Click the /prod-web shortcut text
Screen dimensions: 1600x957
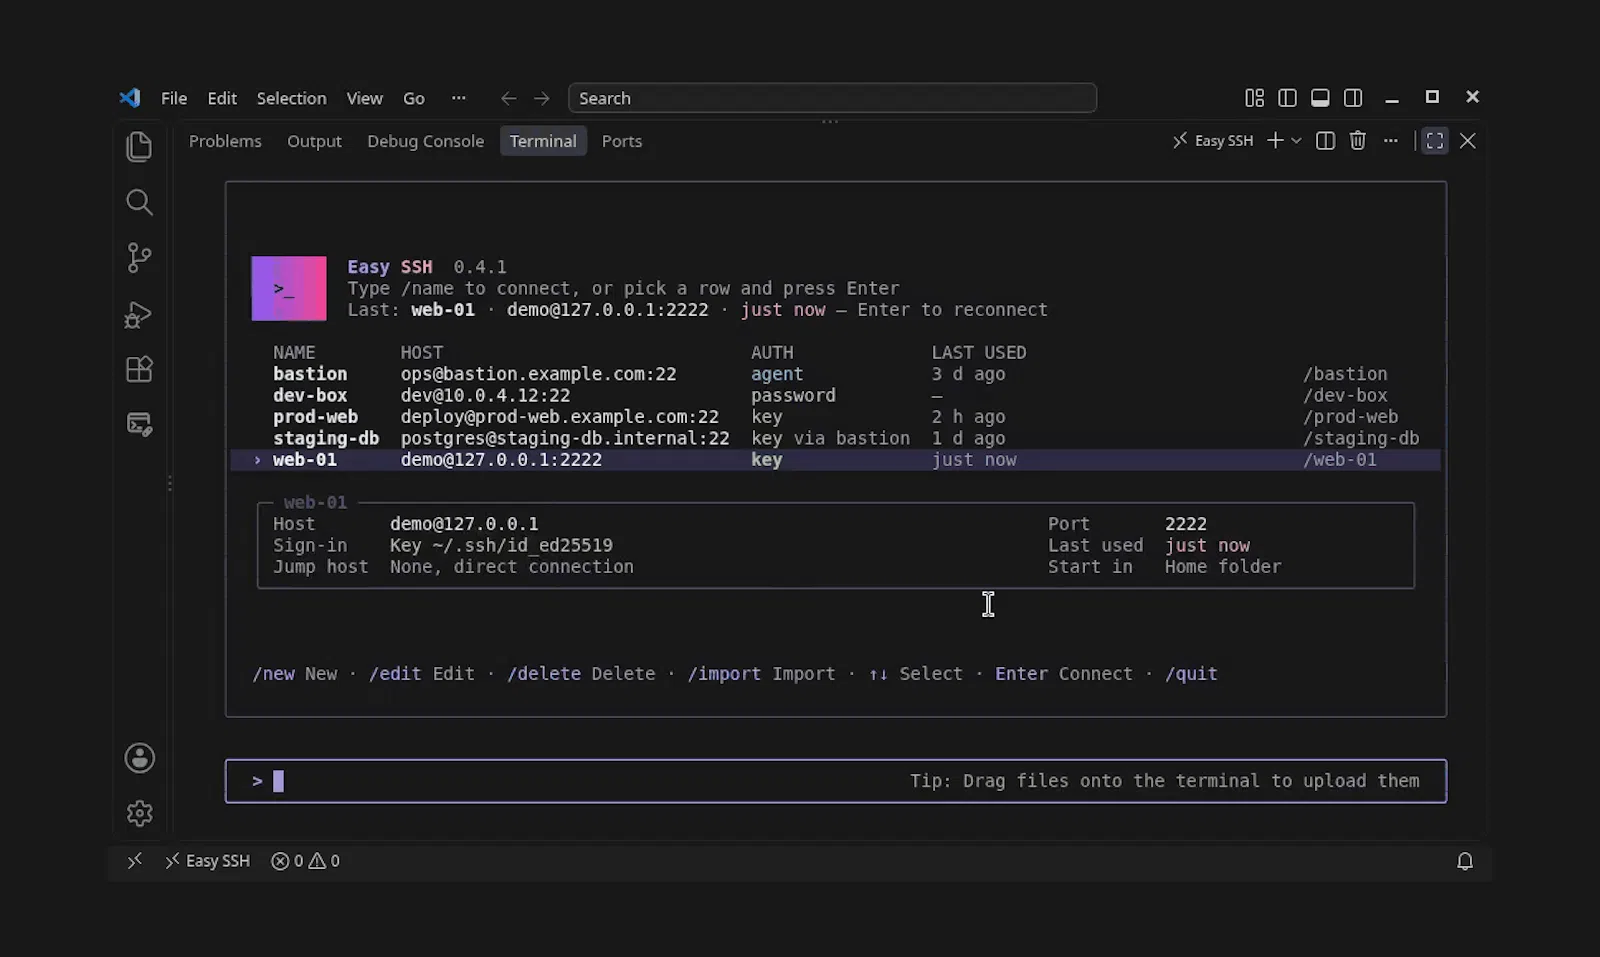[x=1350, y=417]
